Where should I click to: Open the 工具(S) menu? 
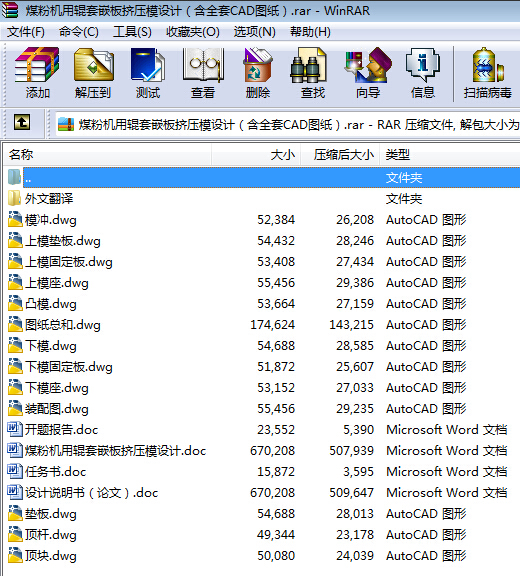point(132,32)
